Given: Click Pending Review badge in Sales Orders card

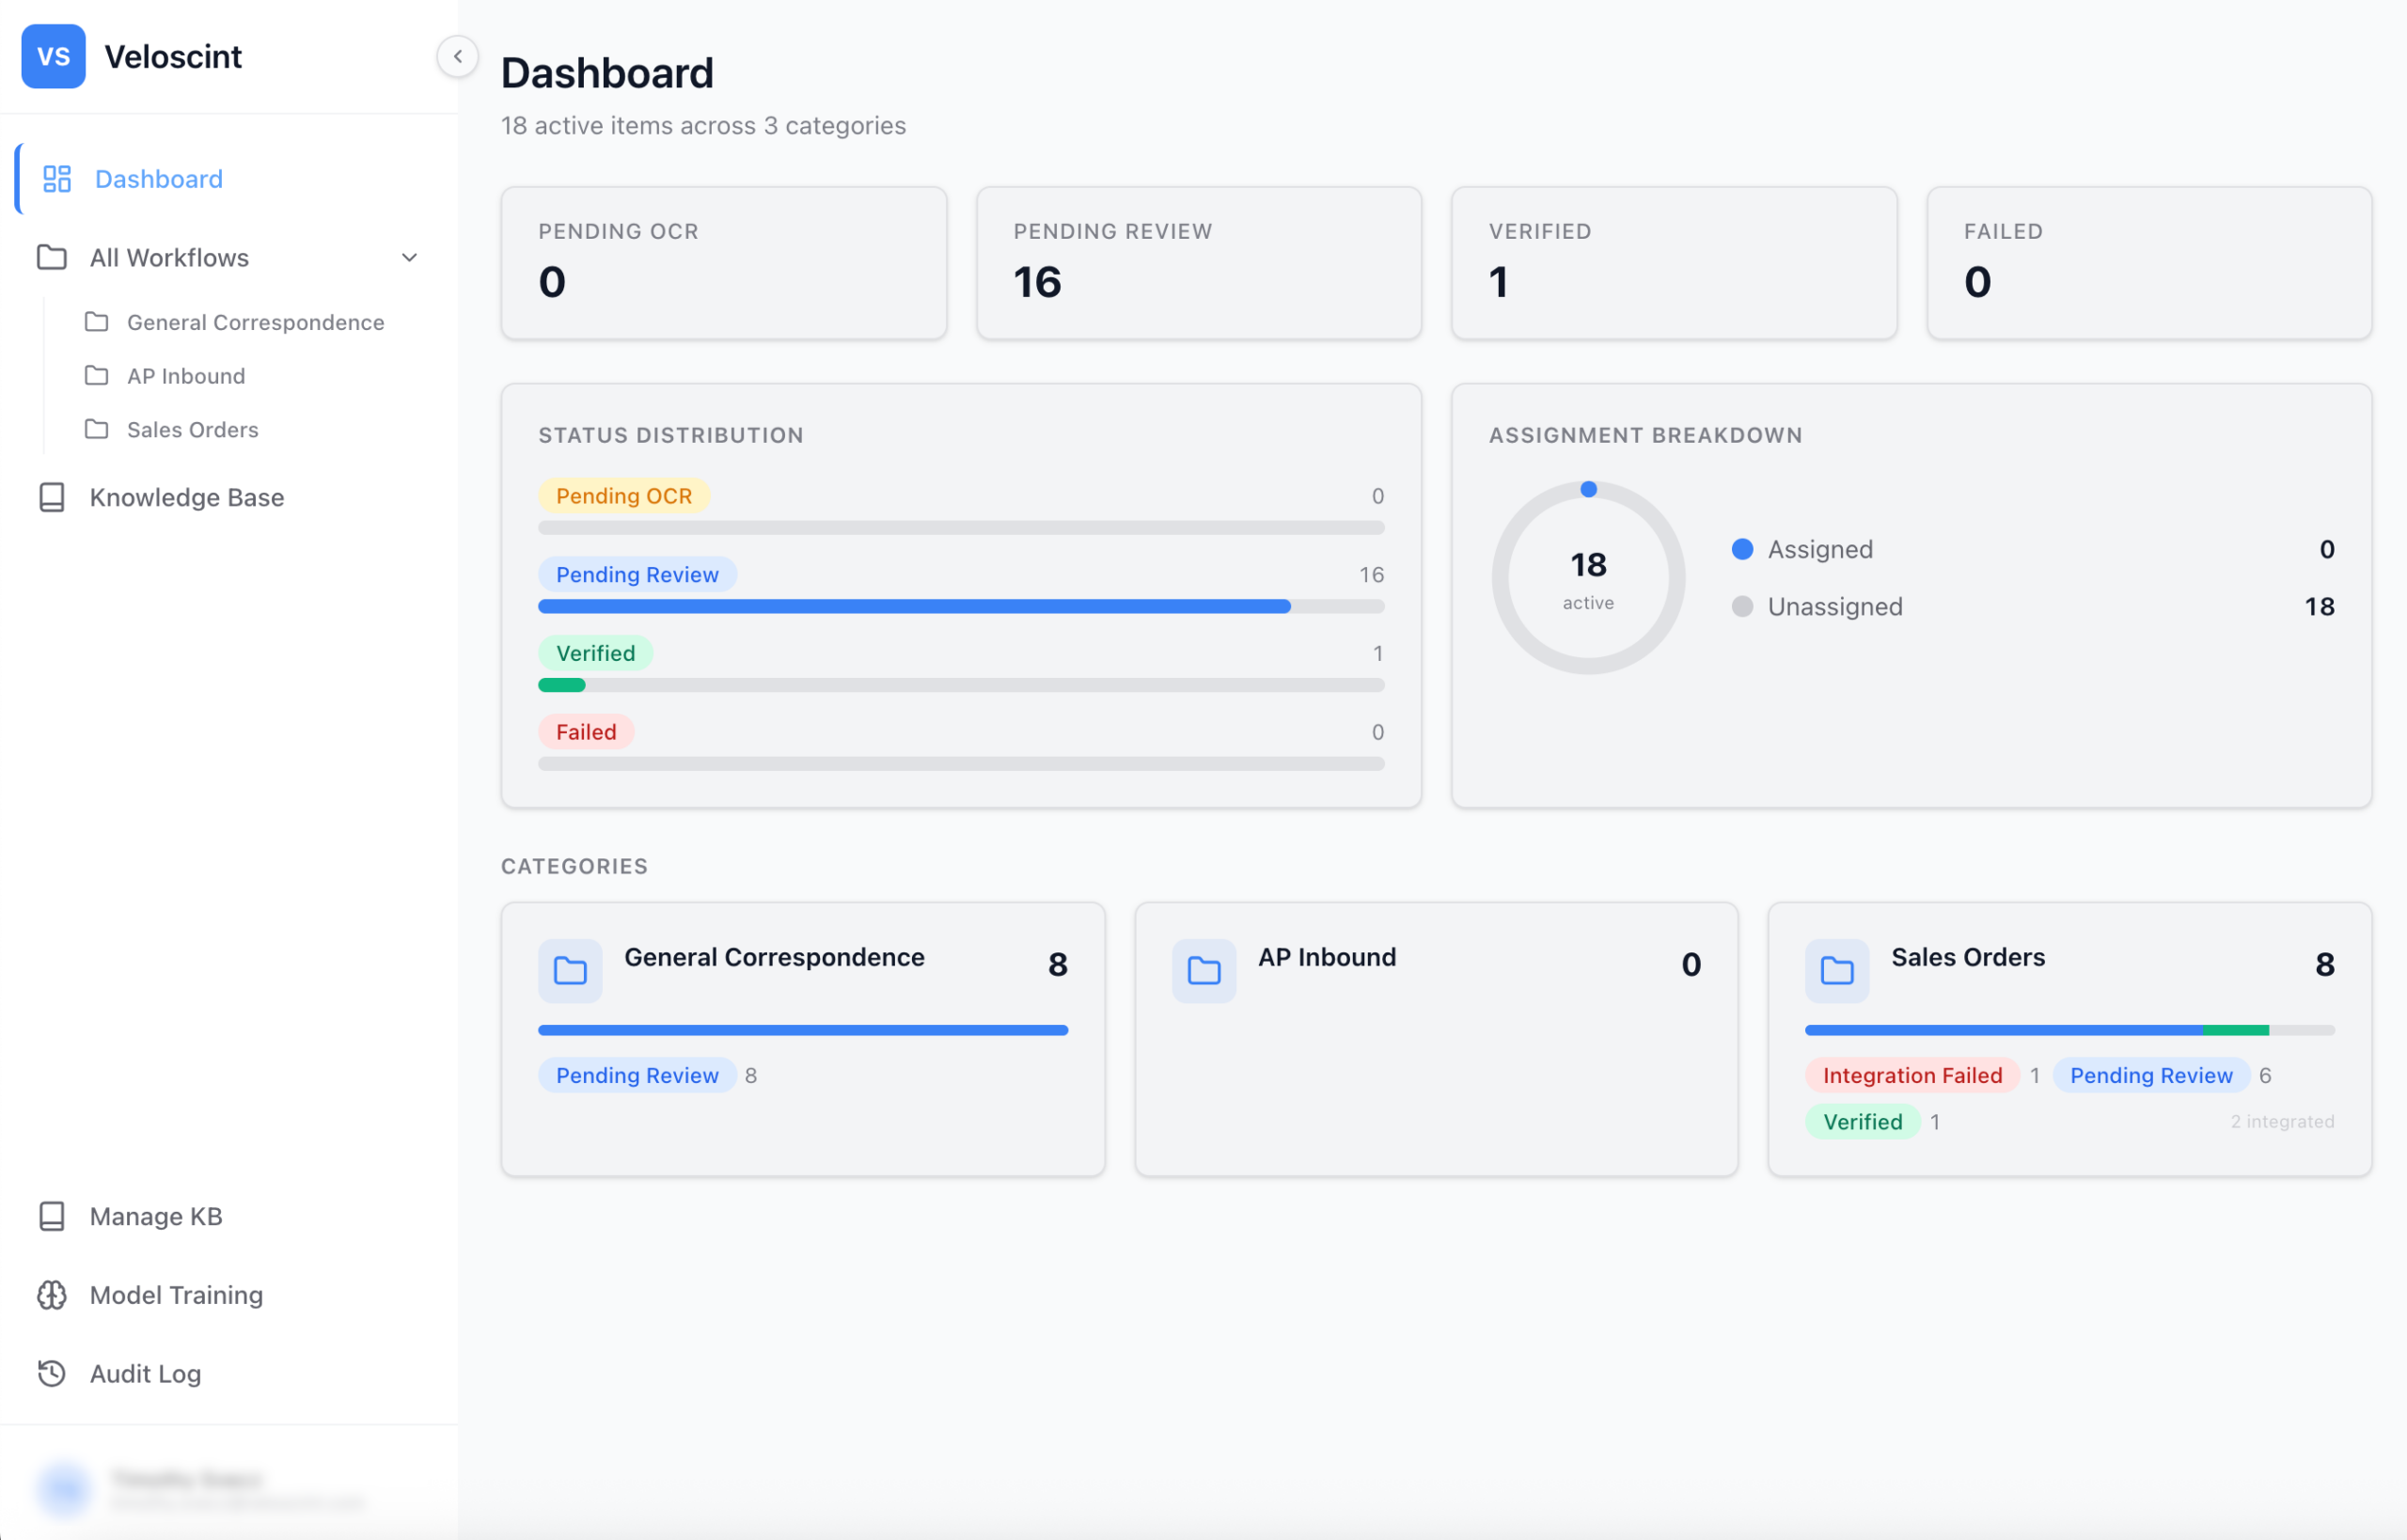Looking at the screenshot, I should [x=2150, y=1075].
